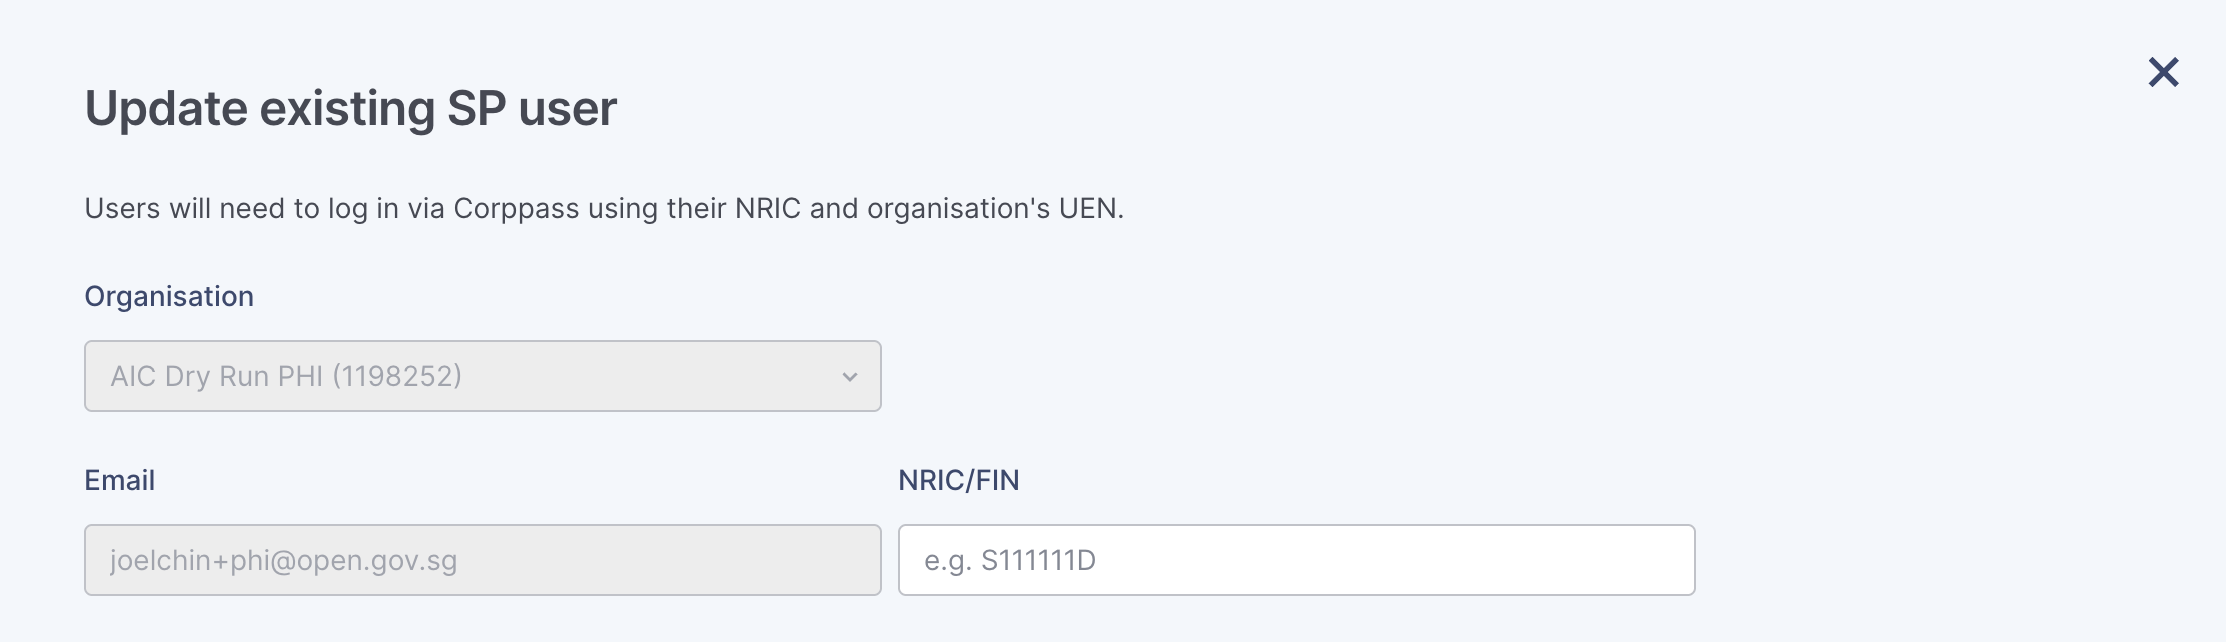Click the joelchin+phi@open.gov.sg email text
Screen dimensions: 2226x642
(x=283, y=560)
